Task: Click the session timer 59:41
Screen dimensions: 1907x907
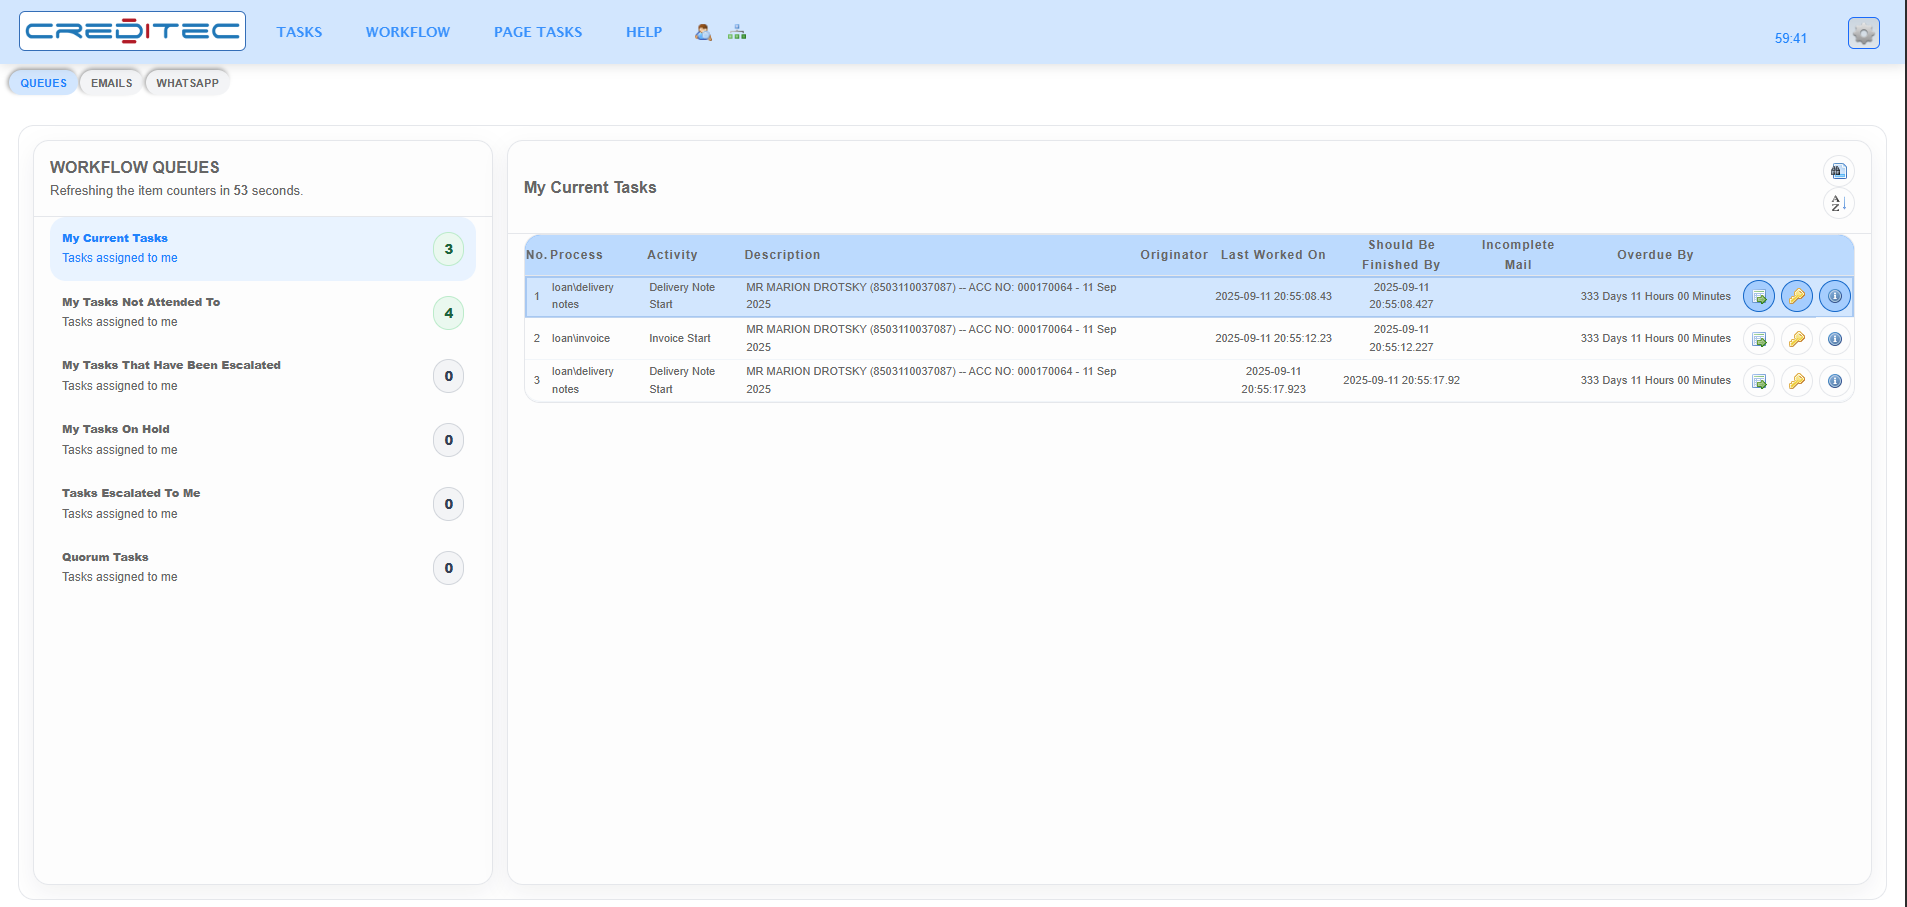Action: (1791, 38)
